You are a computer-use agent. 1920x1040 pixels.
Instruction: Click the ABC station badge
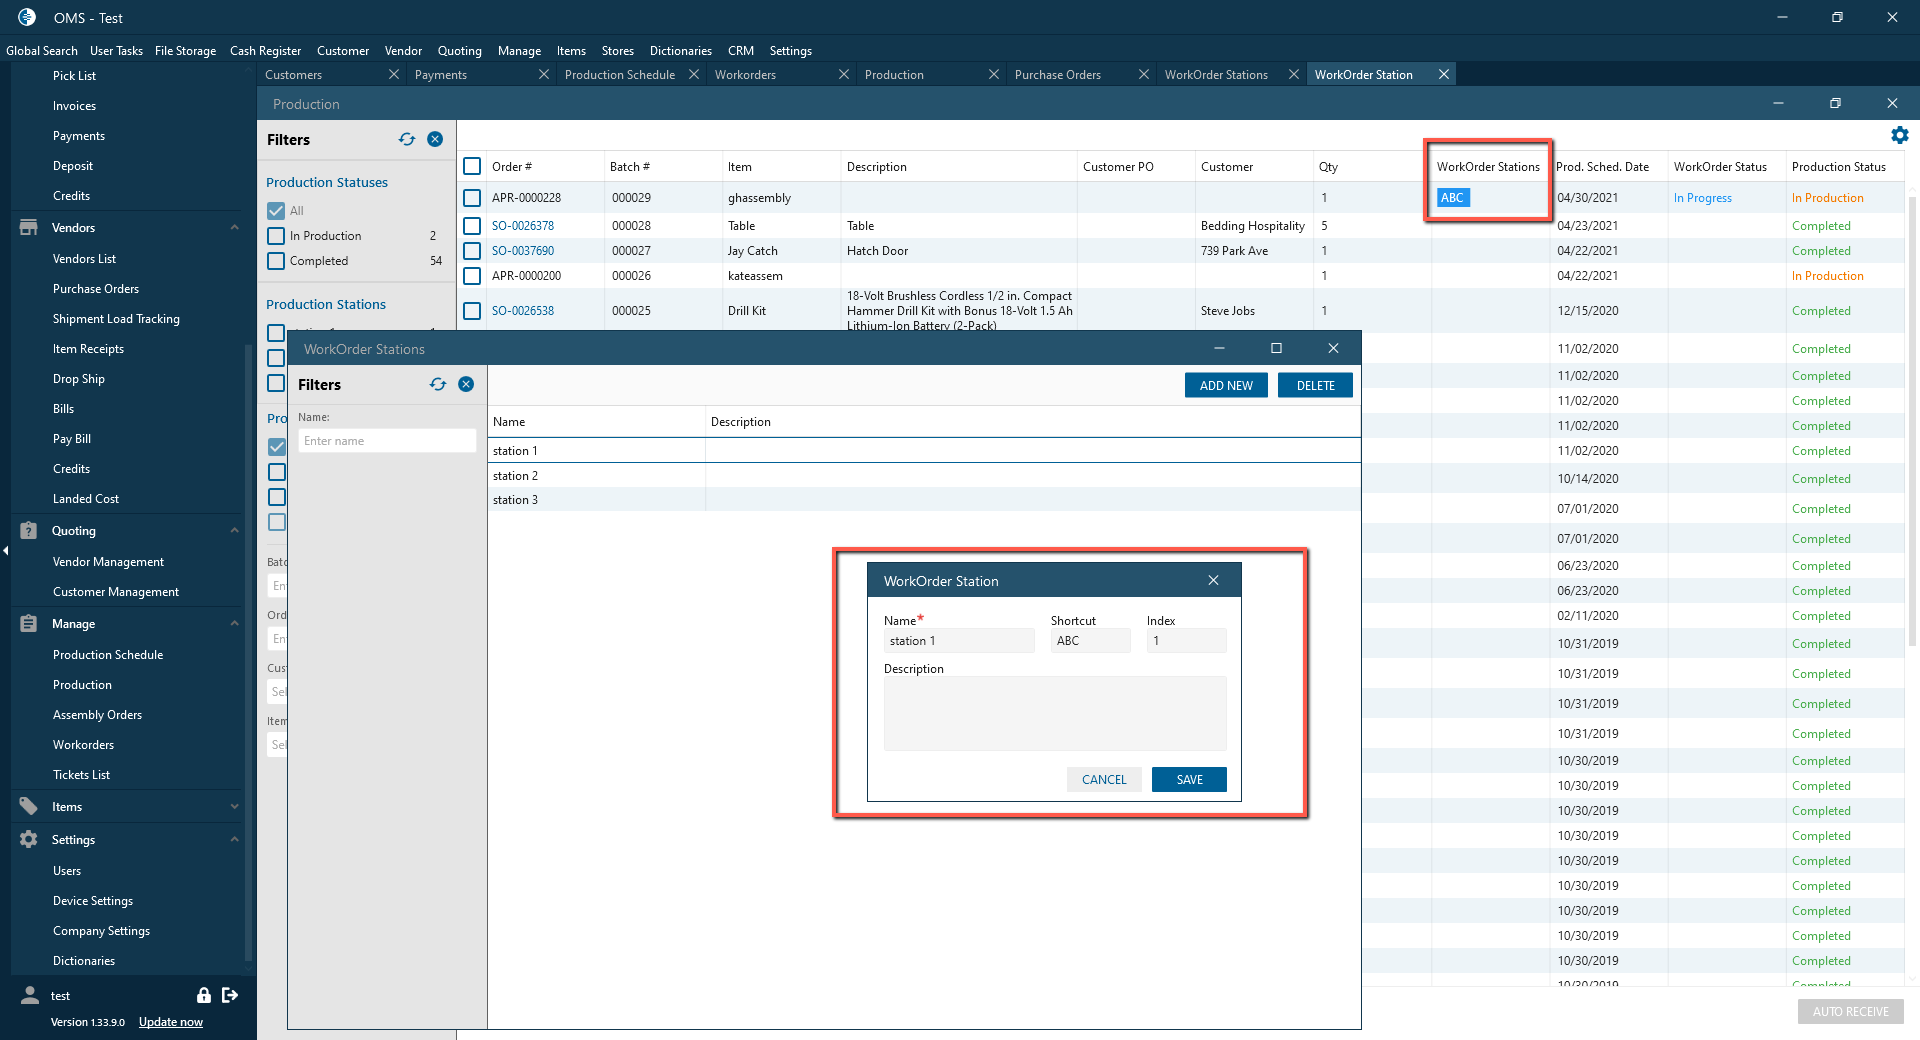1453,198
